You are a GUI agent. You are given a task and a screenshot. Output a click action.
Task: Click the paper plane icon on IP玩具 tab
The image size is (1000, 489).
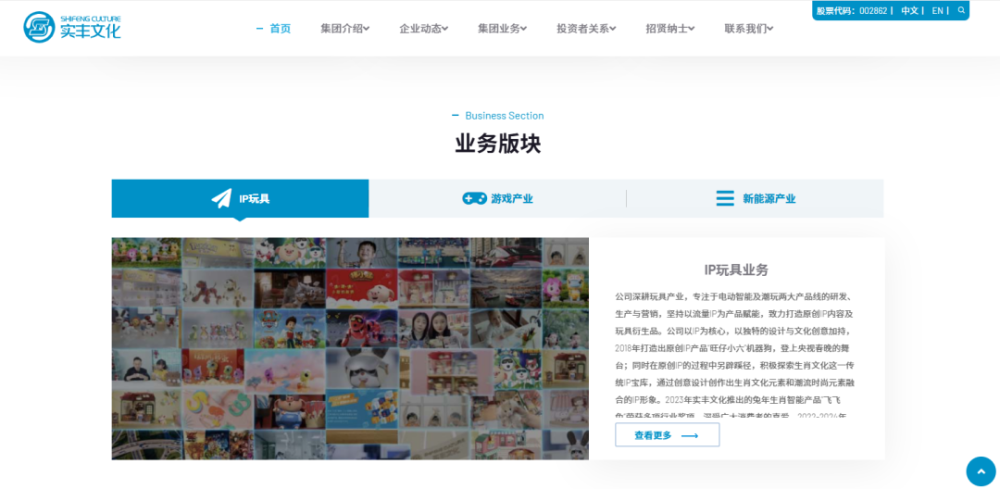coord(221,198)
